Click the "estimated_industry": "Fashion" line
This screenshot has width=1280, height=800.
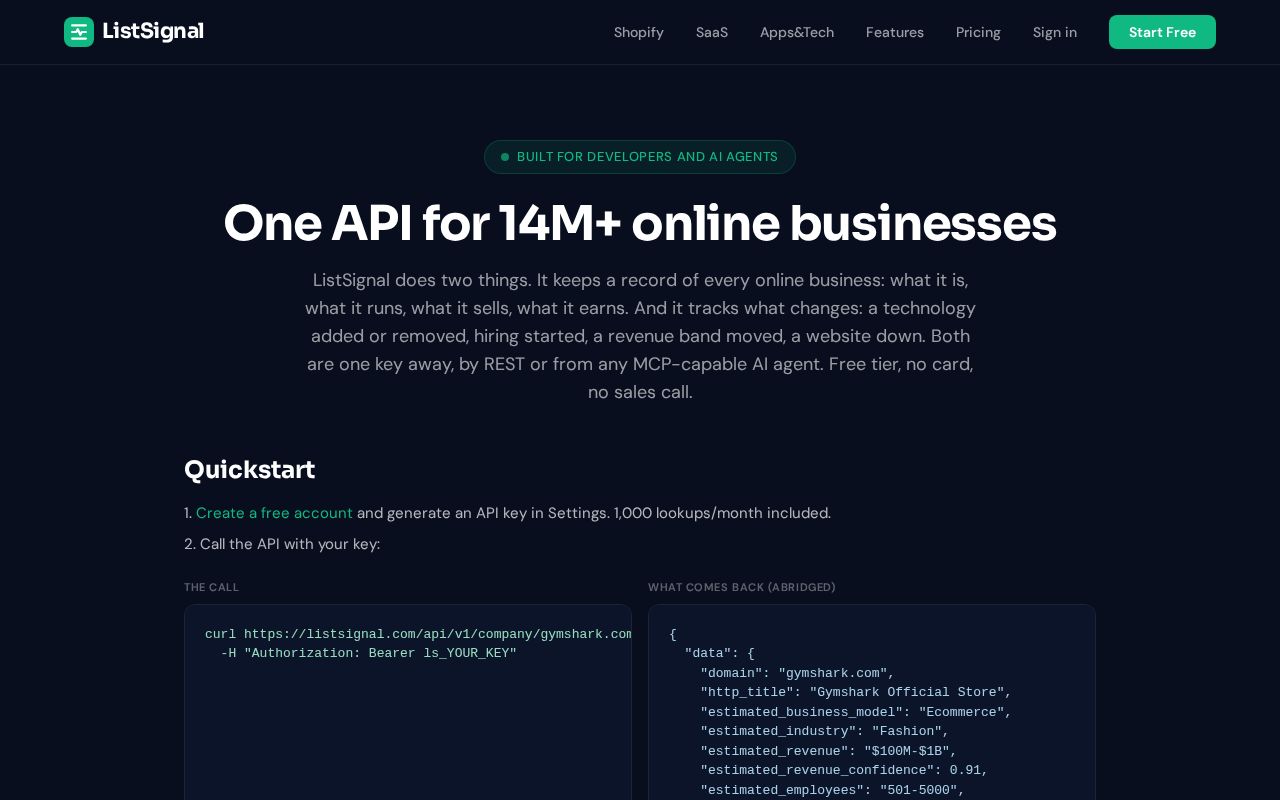pos(825,731)
